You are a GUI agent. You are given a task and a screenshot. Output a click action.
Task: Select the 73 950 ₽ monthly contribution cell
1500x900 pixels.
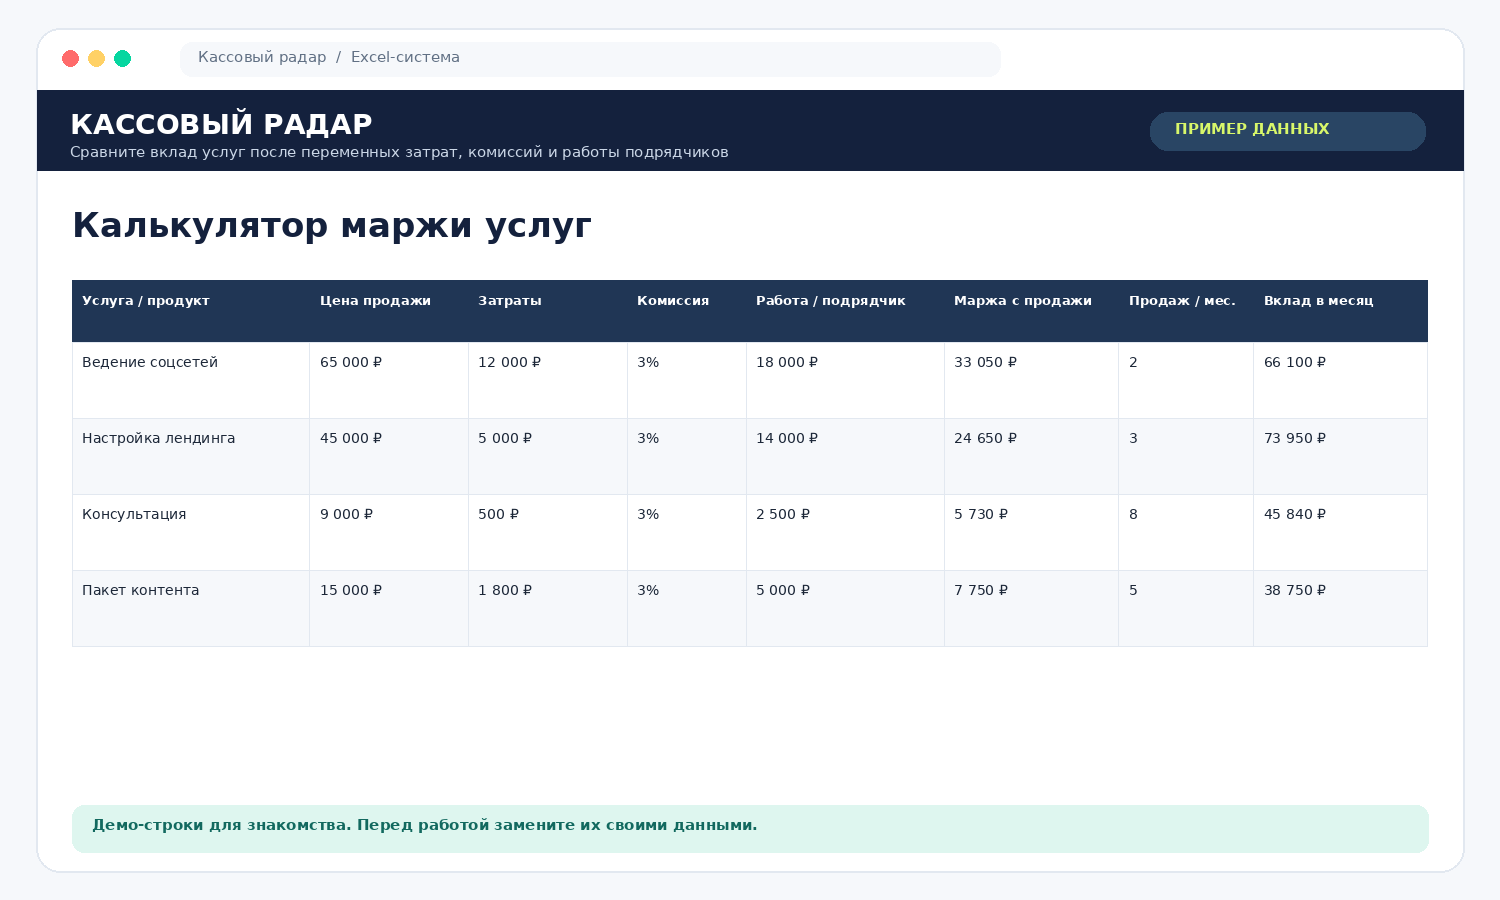coord(1341,456)
